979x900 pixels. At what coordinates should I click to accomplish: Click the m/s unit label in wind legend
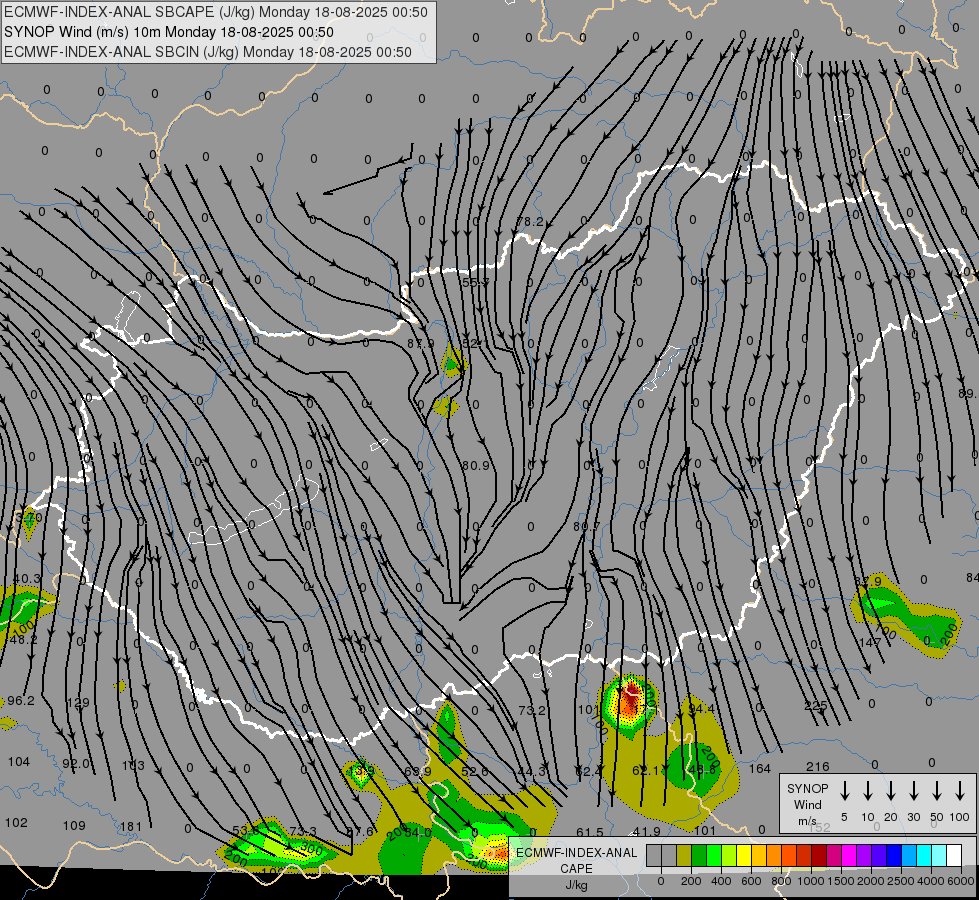[x=807, y=821]
